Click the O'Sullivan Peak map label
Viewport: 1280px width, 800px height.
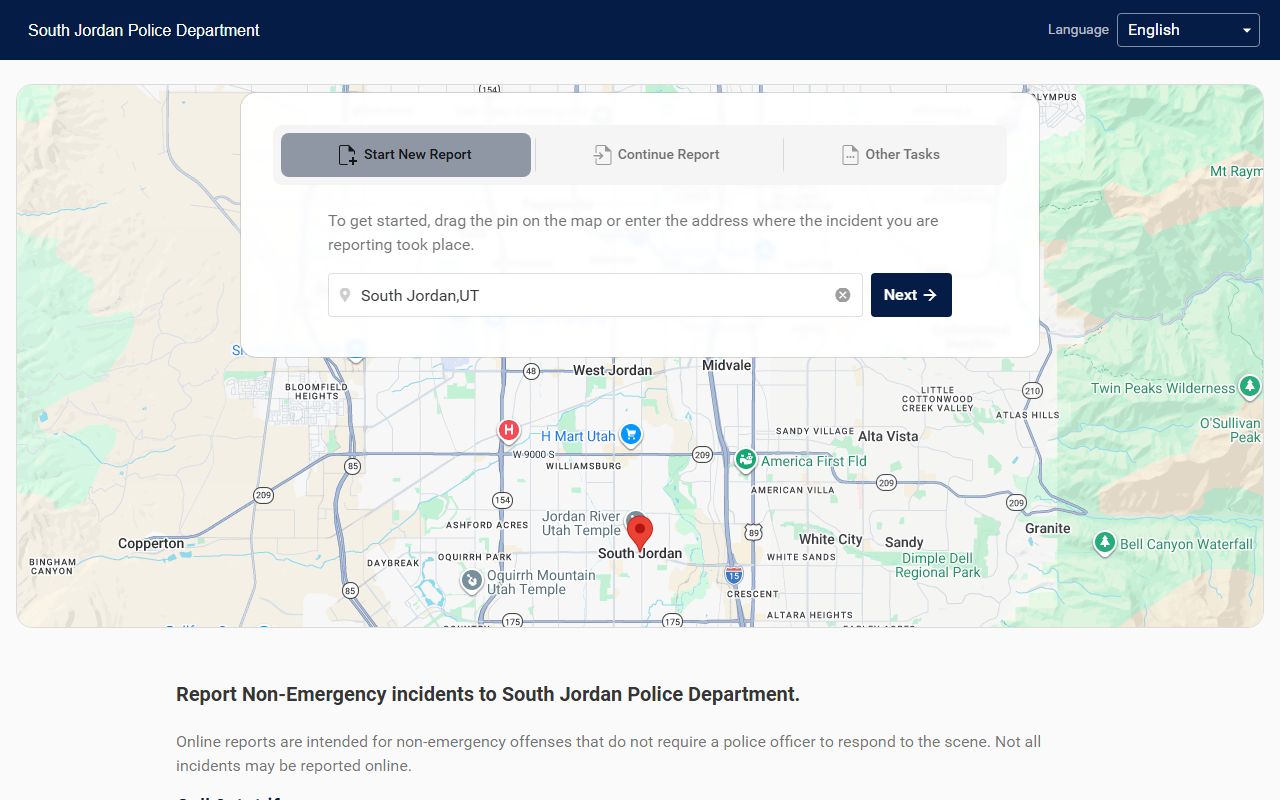coord(1230,430)
